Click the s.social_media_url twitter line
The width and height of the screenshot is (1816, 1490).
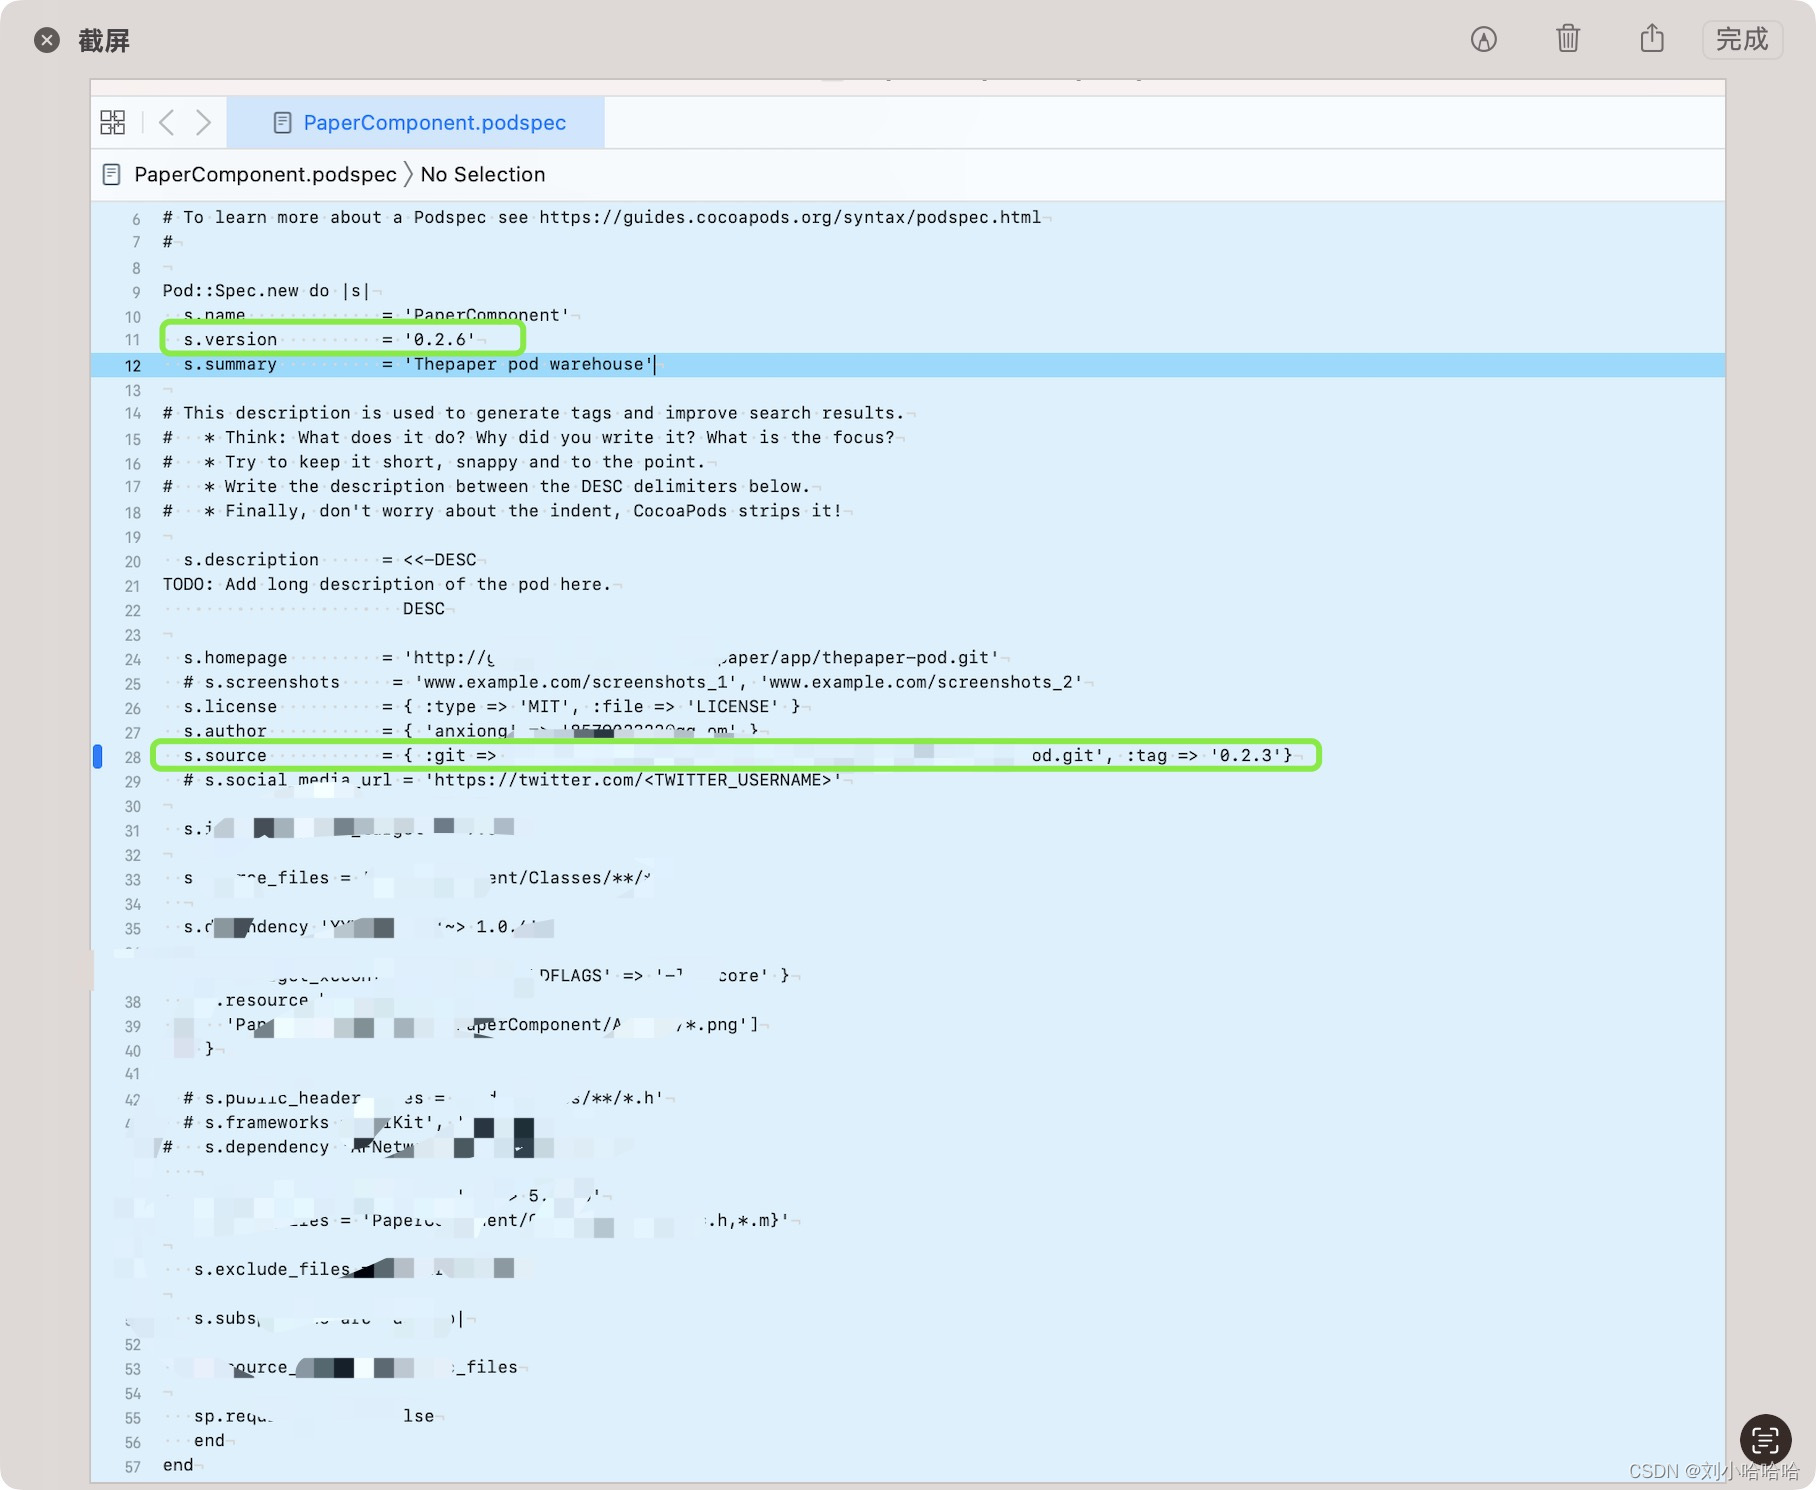pos(512,780)
